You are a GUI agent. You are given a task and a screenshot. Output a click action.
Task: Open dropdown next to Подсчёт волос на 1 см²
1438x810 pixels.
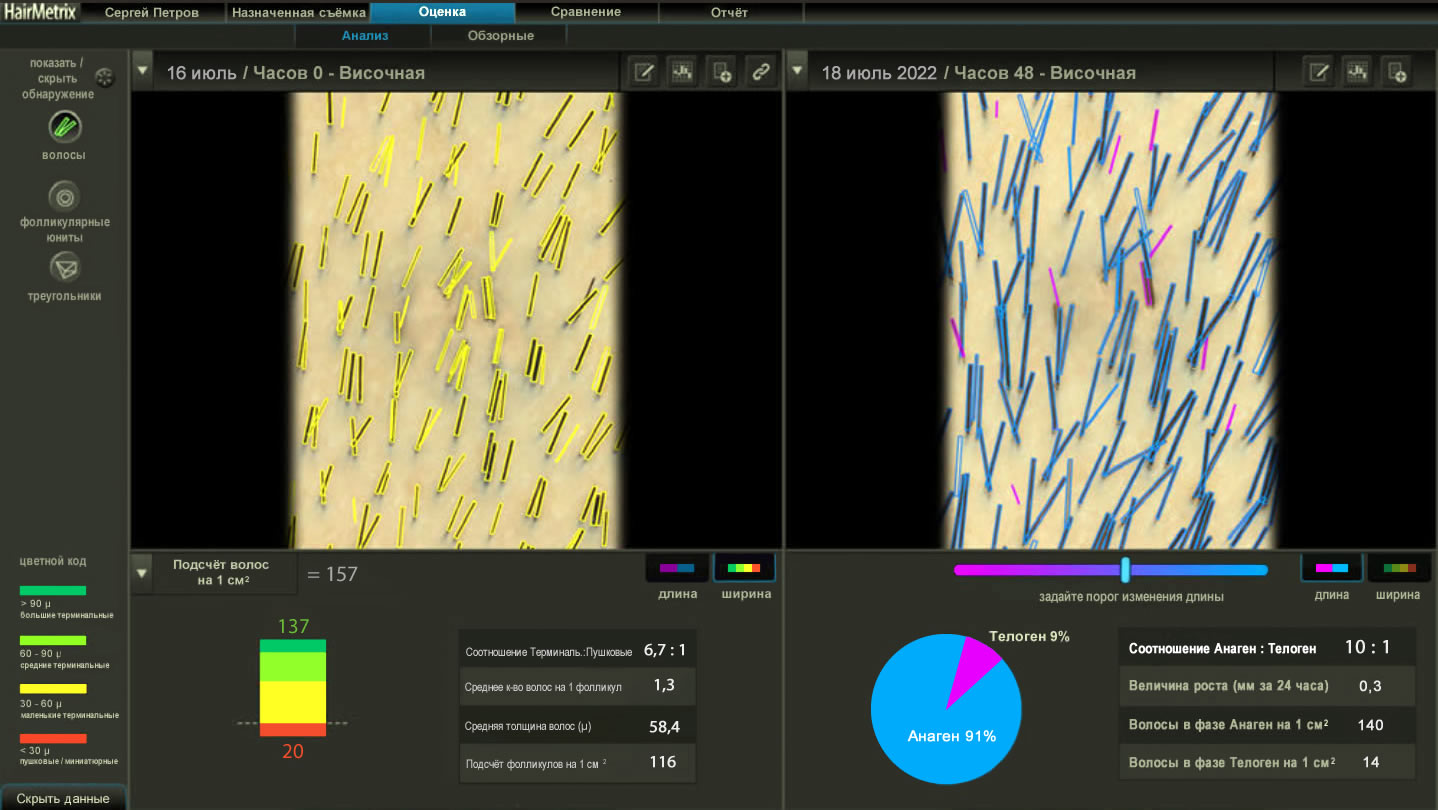(142, 573)
